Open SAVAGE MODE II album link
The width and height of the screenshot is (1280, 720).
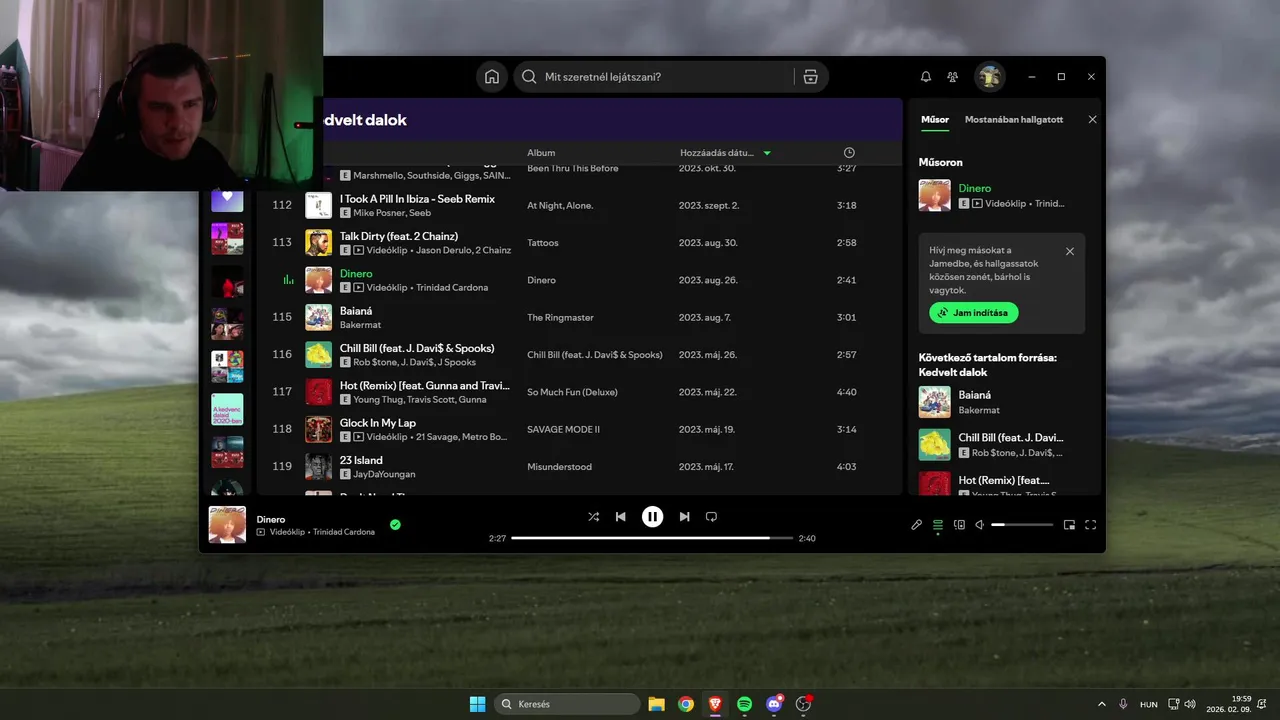coord(563,429)
